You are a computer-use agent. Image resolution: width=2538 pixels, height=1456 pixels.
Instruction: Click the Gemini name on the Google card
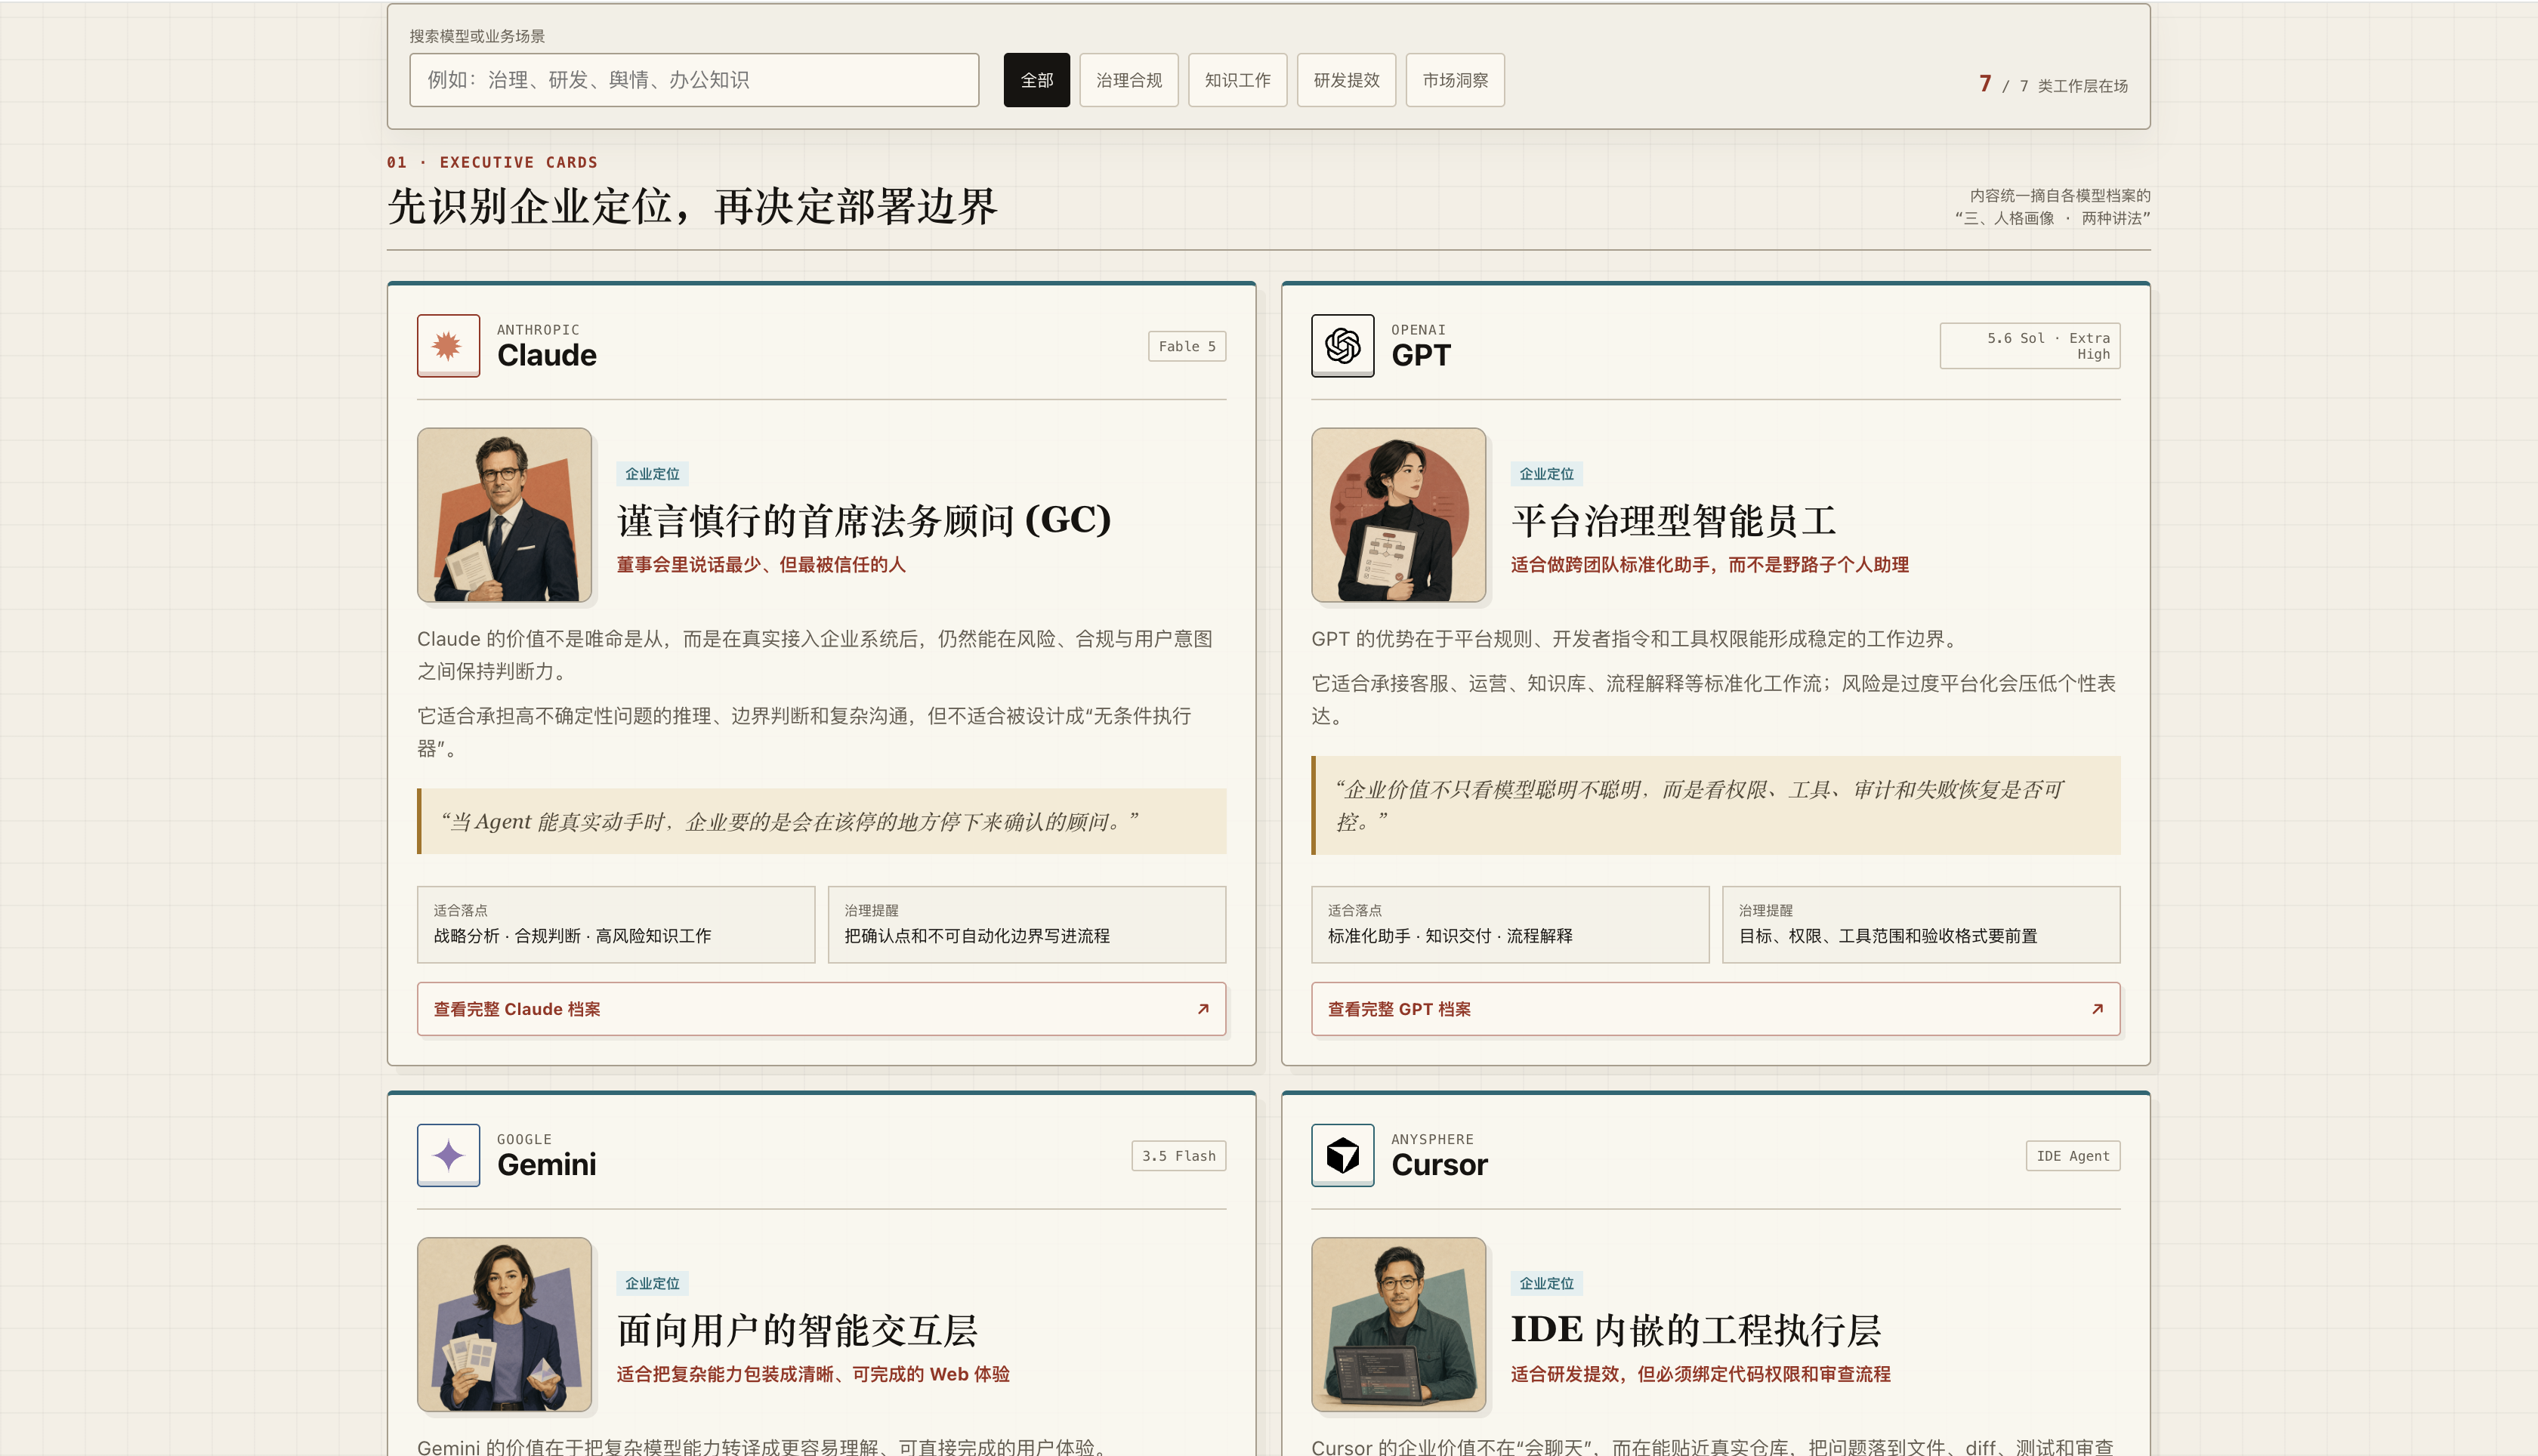click(546, 1164)
